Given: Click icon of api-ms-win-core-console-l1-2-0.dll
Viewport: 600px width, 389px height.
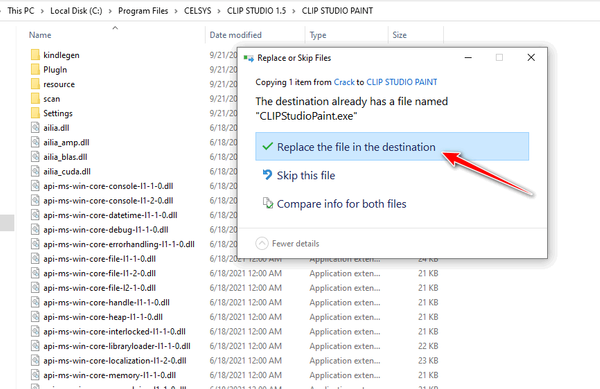Looking at the screenshot, I should tap(35, 200).
